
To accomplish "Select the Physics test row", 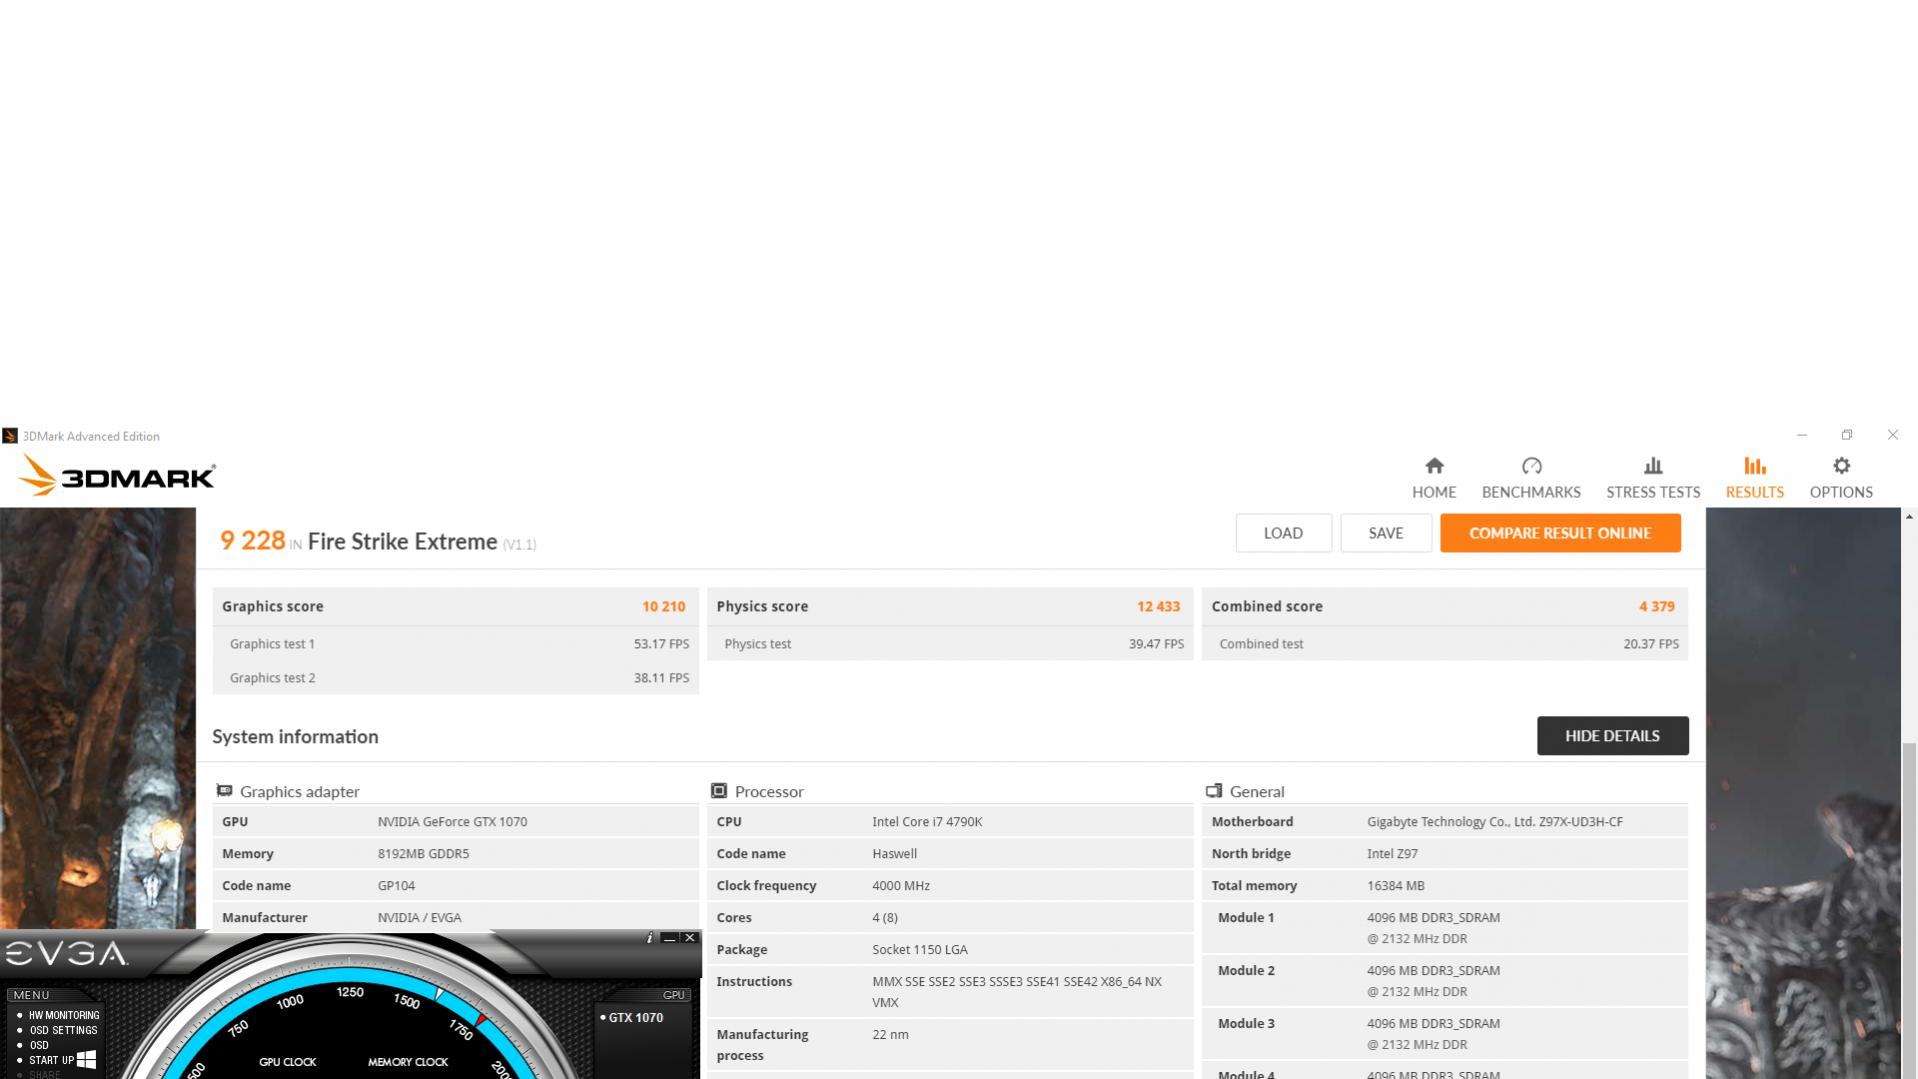I will coord(950,644).
